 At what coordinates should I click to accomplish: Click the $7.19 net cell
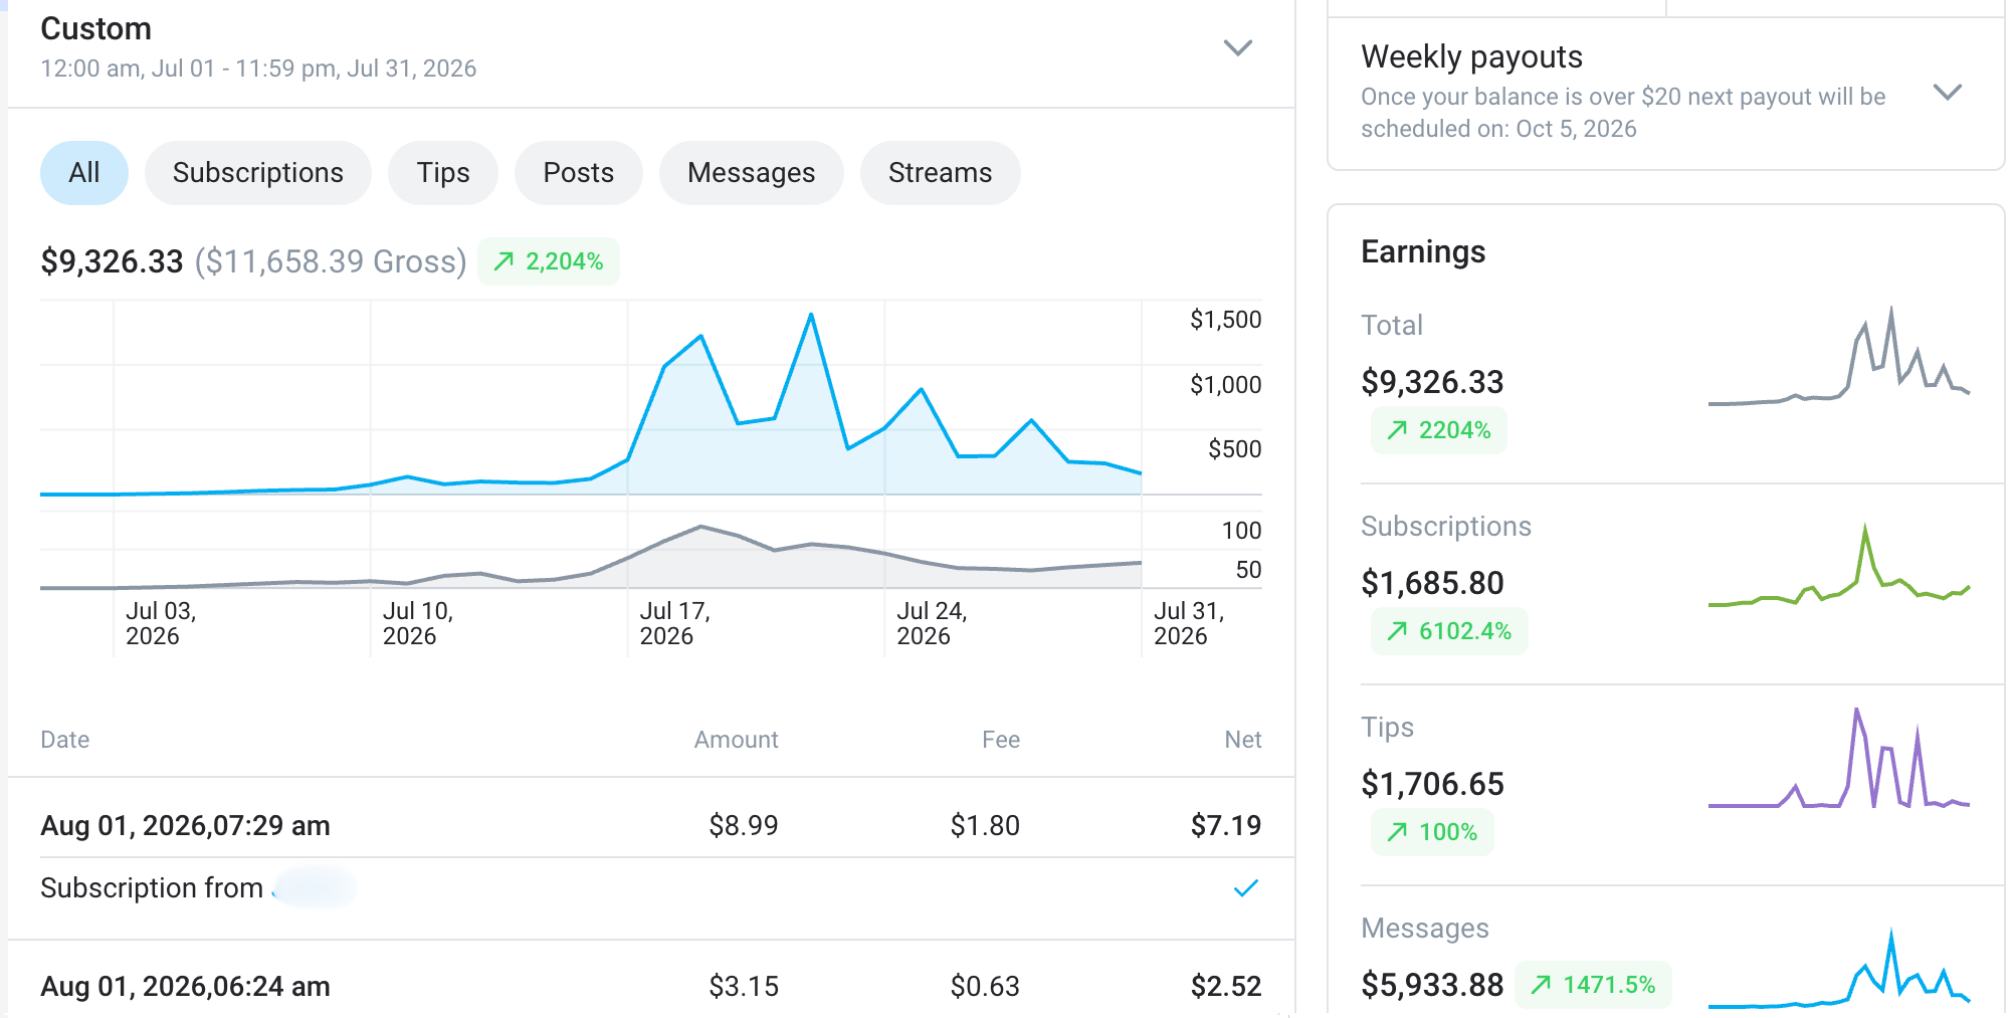1226,826
